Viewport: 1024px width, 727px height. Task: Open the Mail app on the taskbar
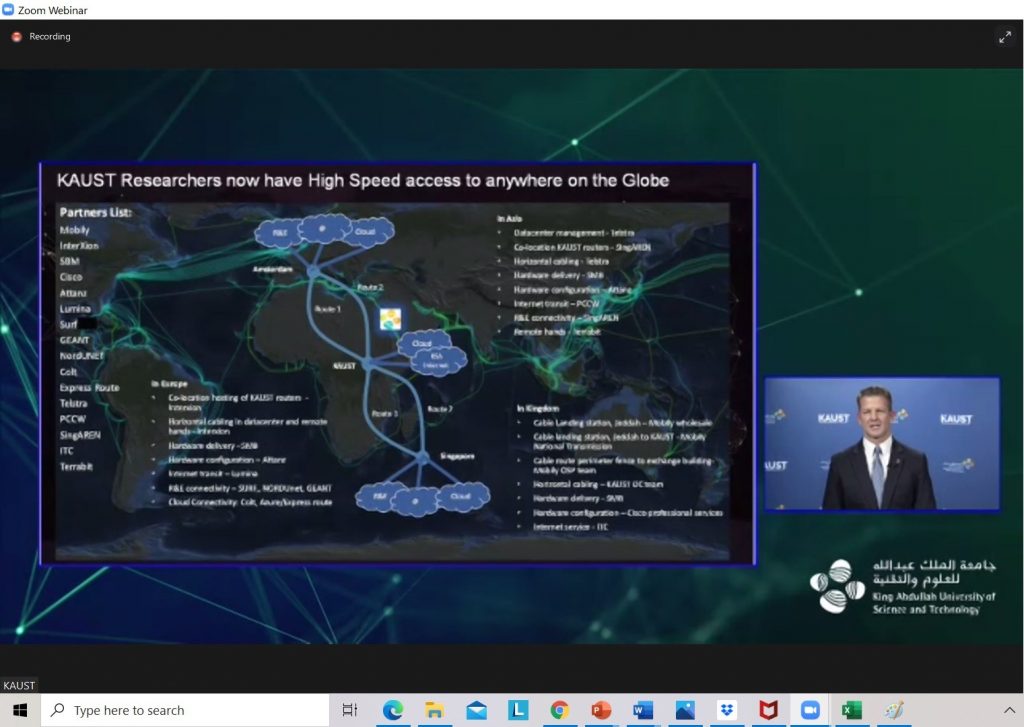tap(476, 710)
